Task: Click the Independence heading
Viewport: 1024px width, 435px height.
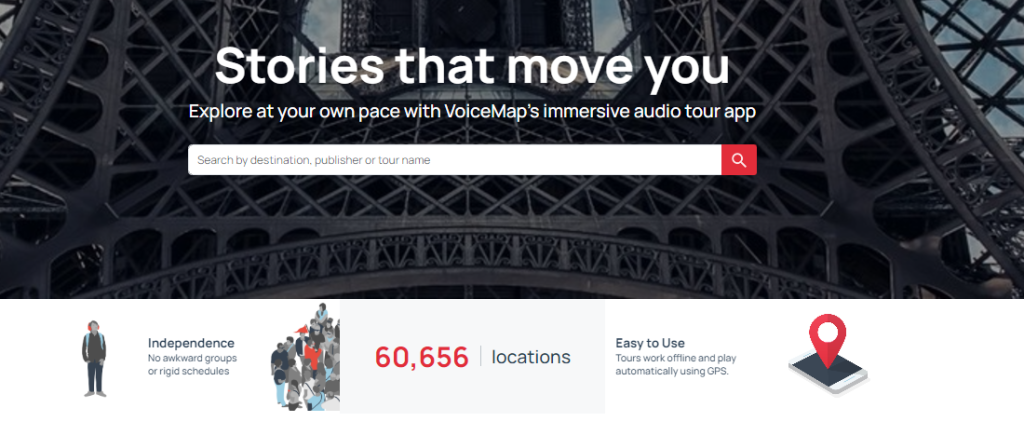Action: click(191, 343)
